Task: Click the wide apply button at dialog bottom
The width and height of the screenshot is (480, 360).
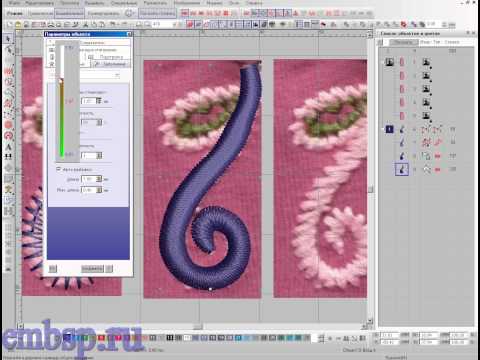Action: tap(93, 269)
